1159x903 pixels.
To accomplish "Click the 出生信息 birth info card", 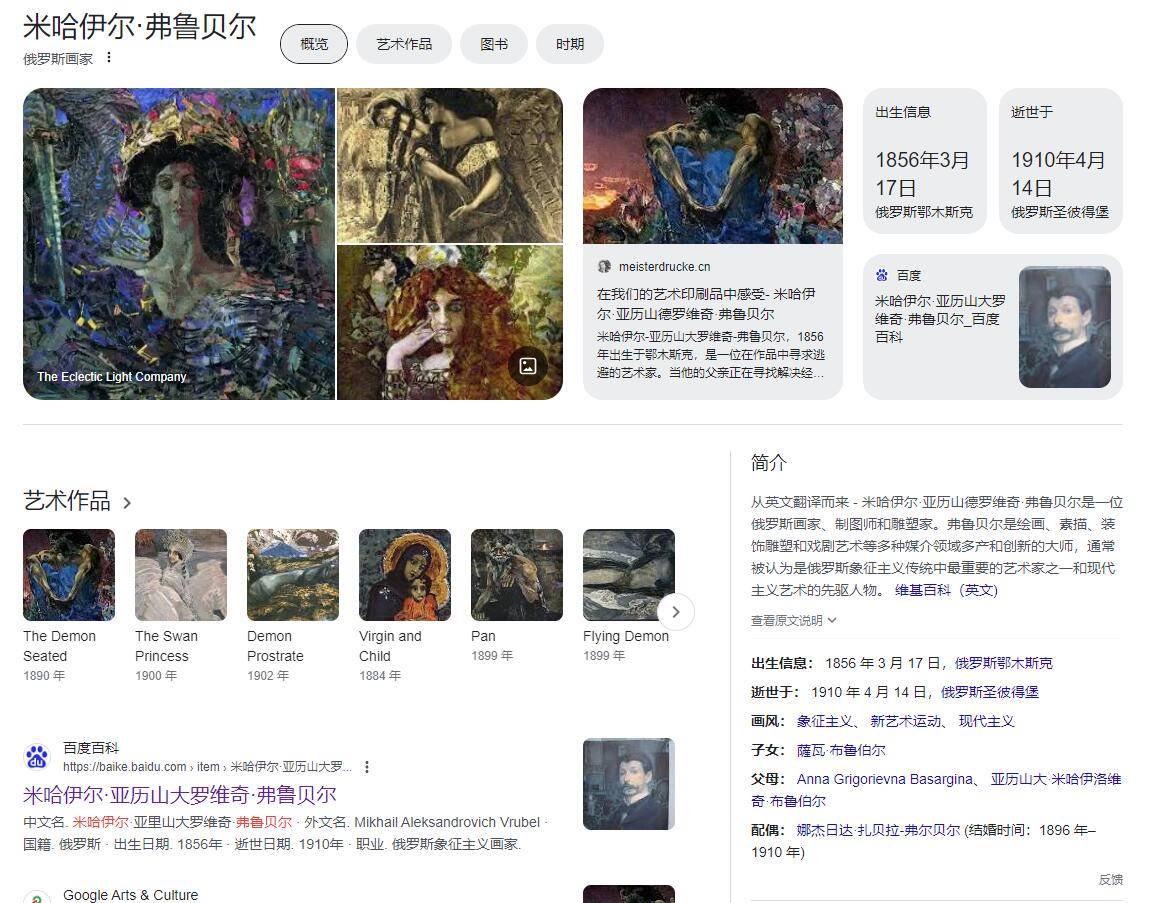I will click(925, 161).
